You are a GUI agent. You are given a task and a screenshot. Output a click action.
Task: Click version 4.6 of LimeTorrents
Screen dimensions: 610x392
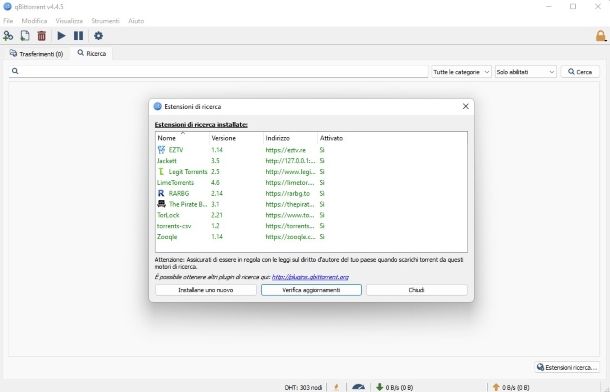click(216, 182)
